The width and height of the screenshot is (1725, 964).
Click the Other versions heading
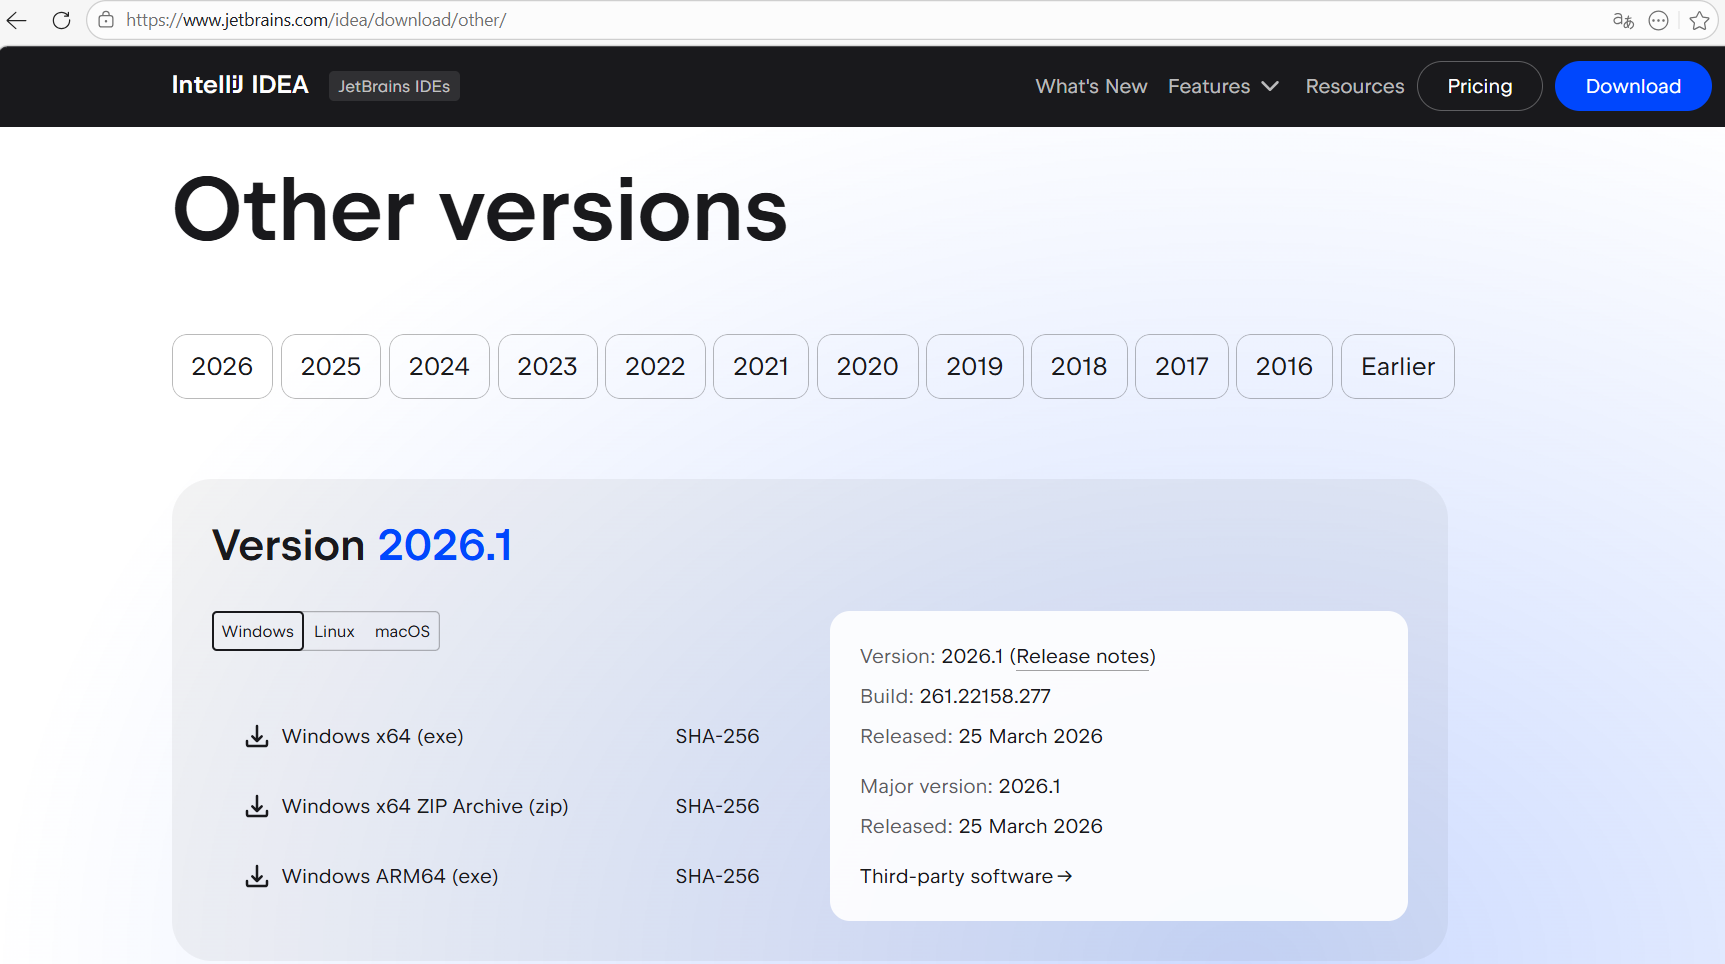pyautogui.click(x=480, y=210)
